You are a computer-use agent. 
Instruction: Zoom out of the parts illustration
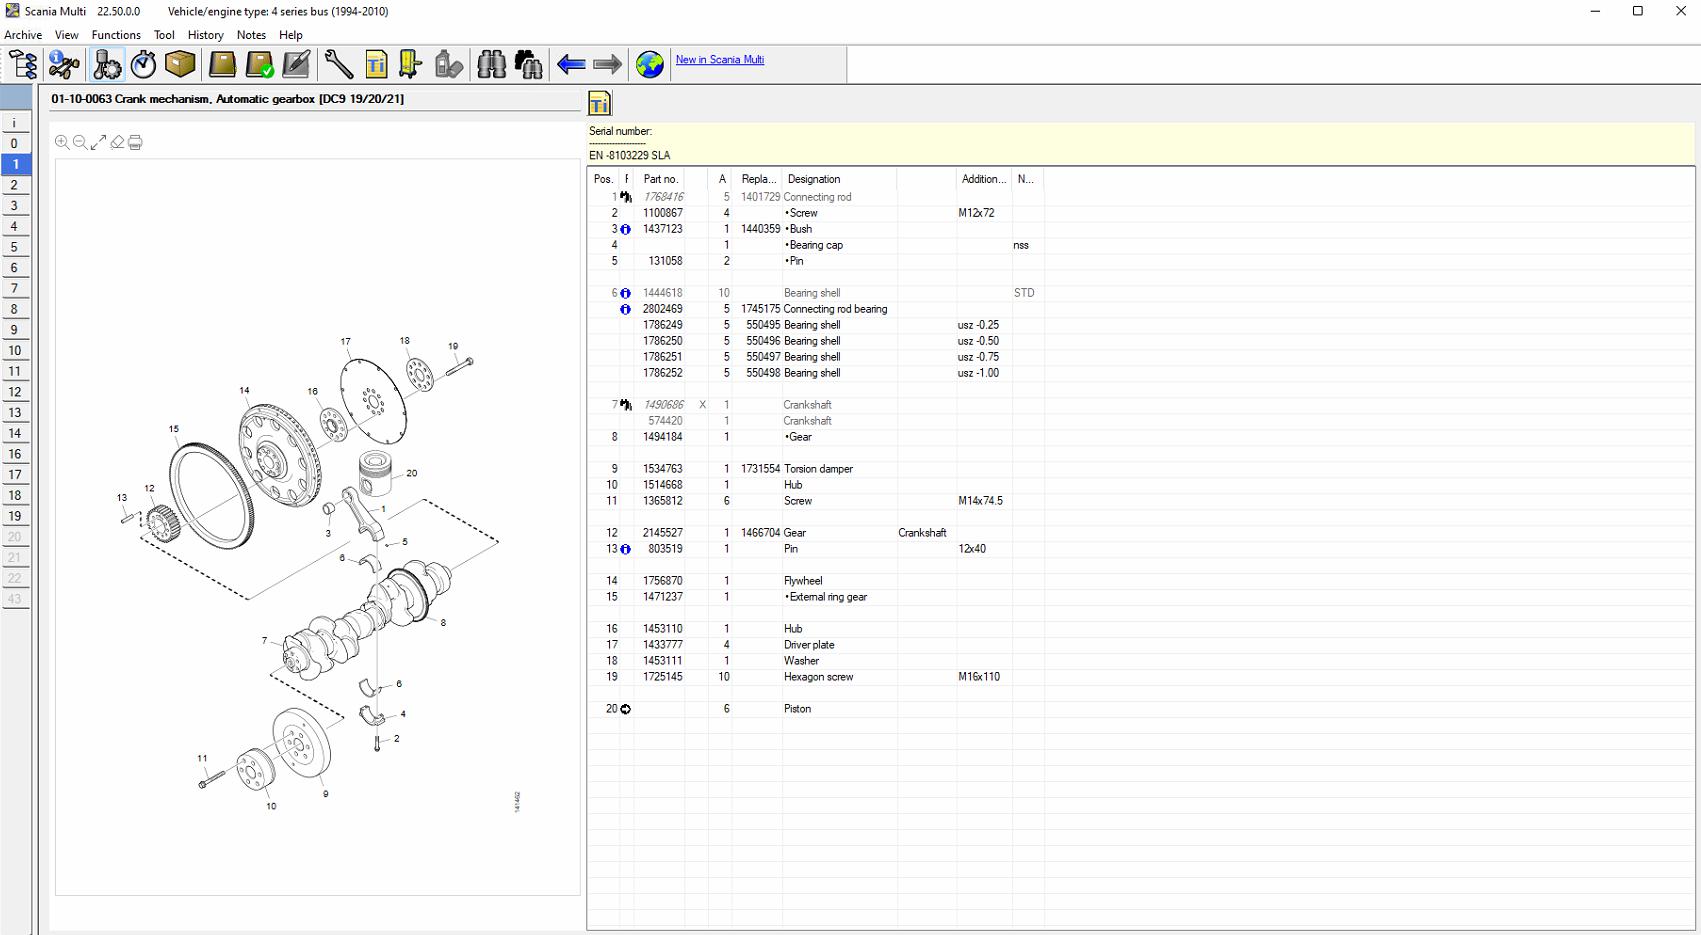coord(79,142)
